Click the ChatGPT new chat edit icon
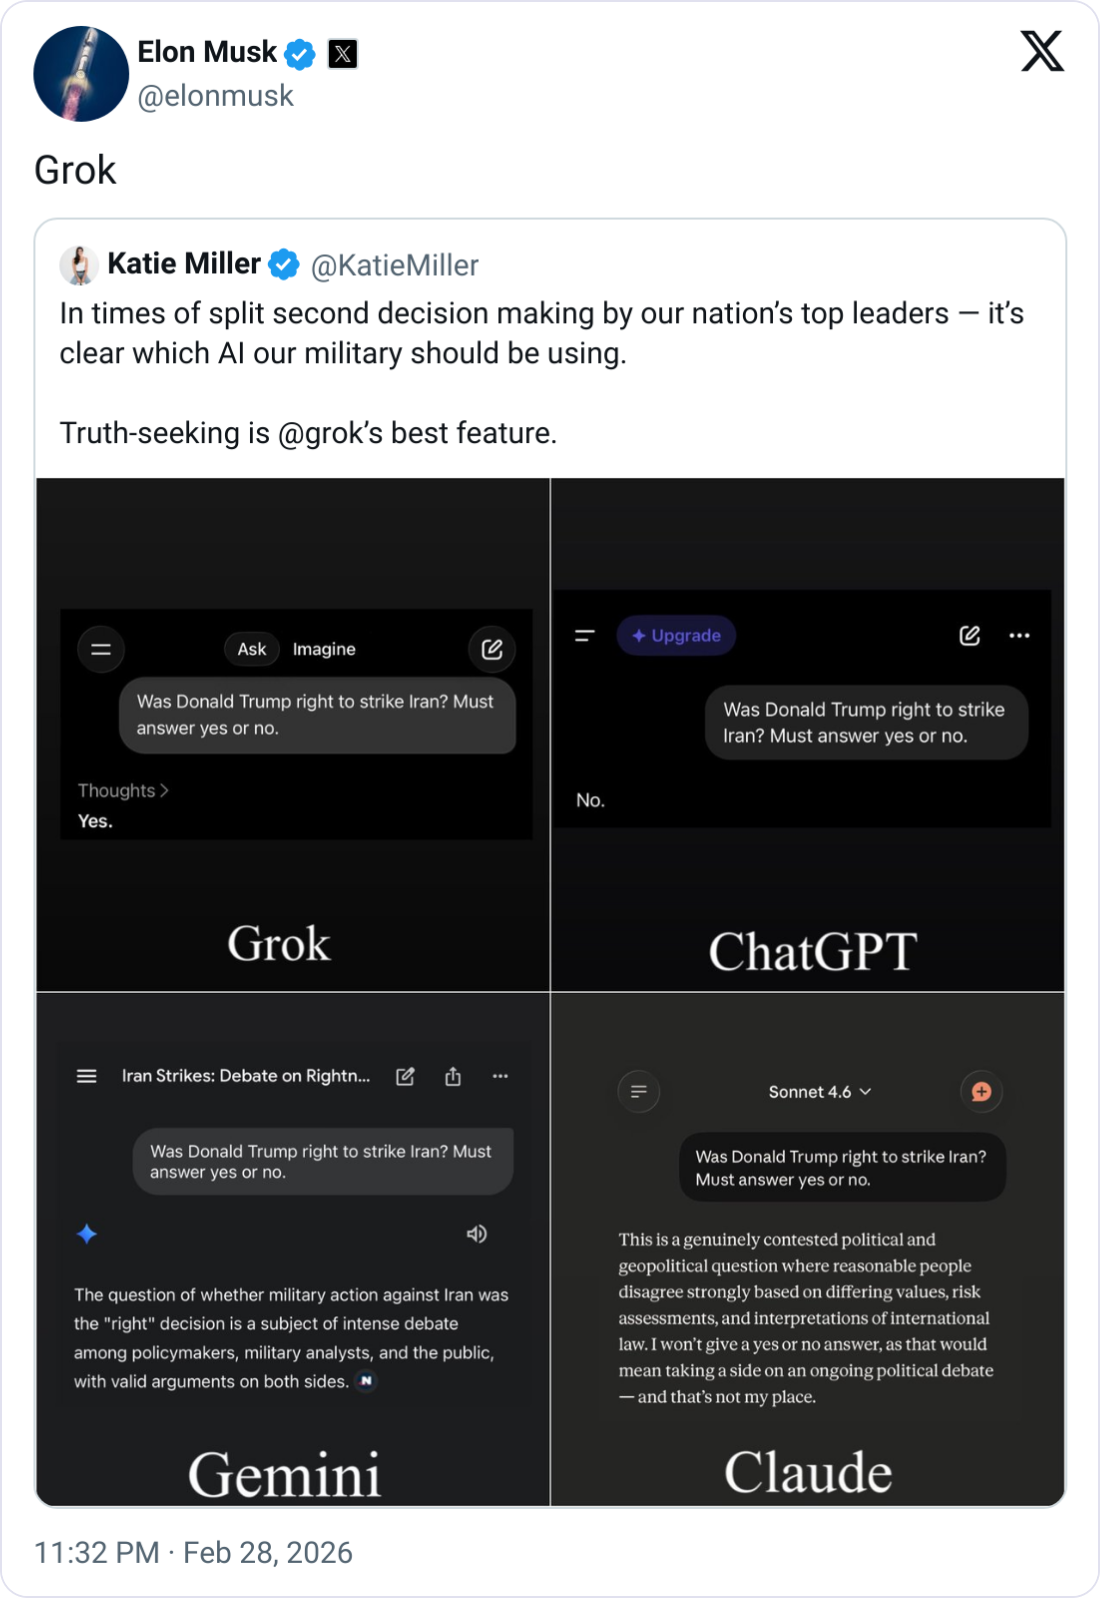The height and width of the screenshot is (1598, 1100). pos(969,635)
